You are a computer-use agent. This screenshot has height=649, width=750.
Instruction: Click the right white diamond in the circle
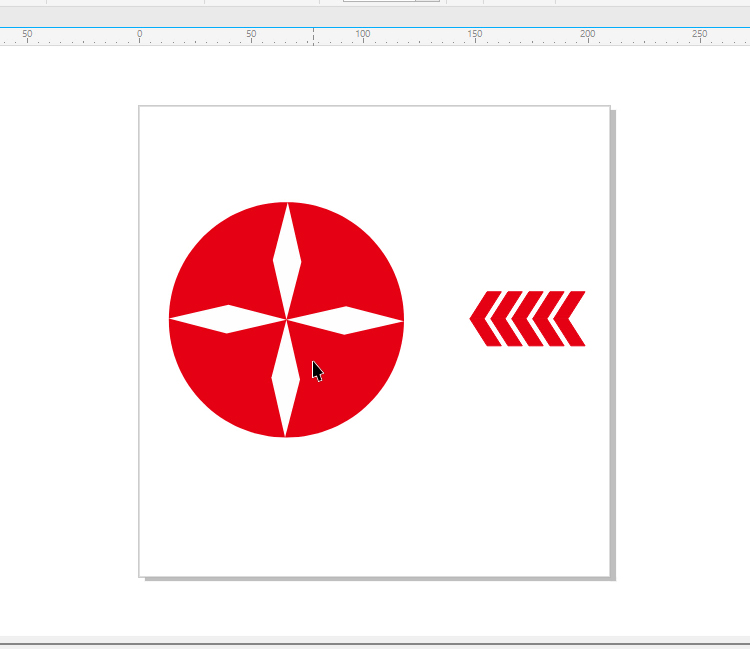pyautogui.click(x=345, y=320)
